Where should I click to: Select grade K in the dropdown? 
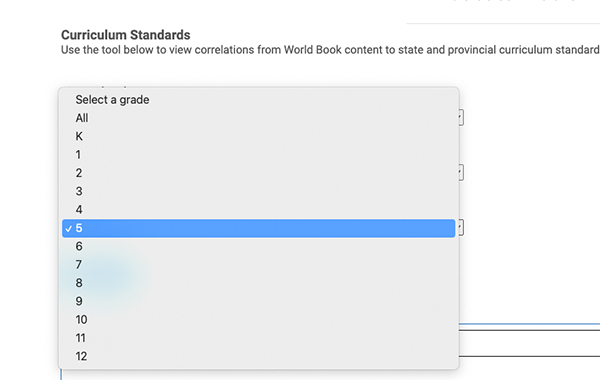pyautogui.click(x=258, y=136)
